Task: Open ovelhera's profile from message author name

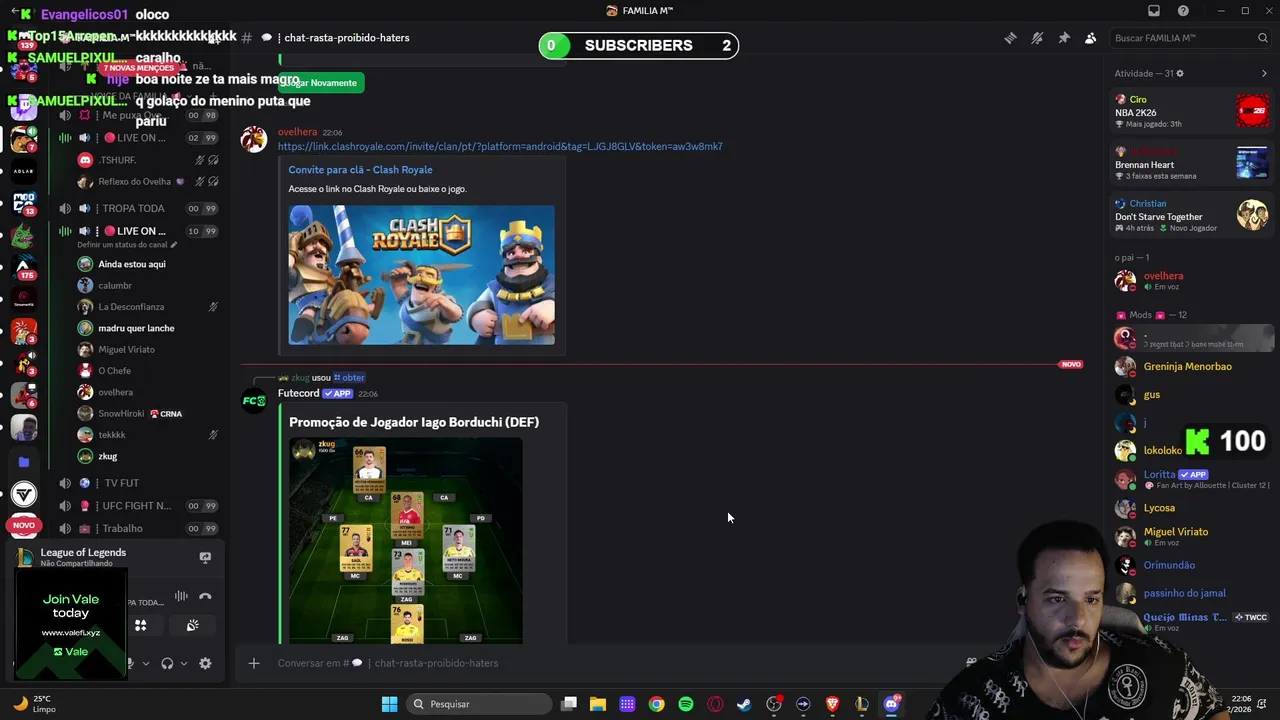Action: click(x=297, y=132)
